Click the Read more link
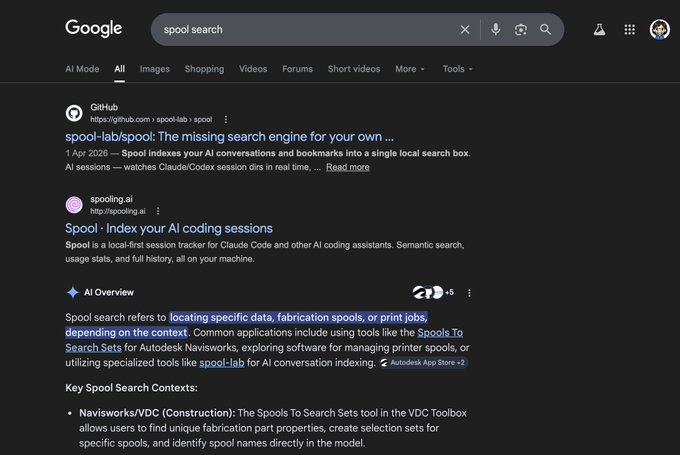680x455 pixels. [x=347, y=167]
